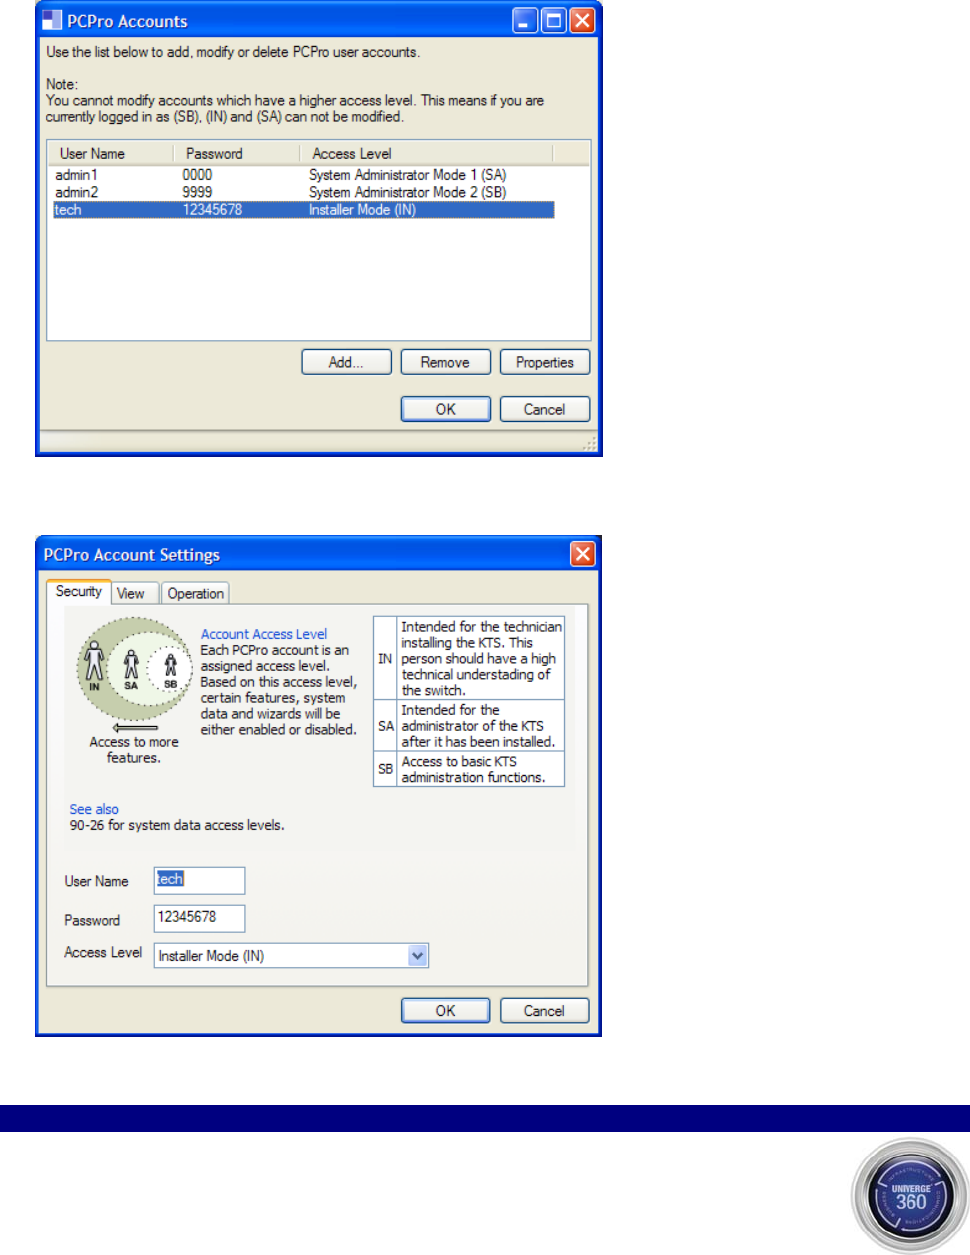Click the SB row in description table

tap(469, 769)
